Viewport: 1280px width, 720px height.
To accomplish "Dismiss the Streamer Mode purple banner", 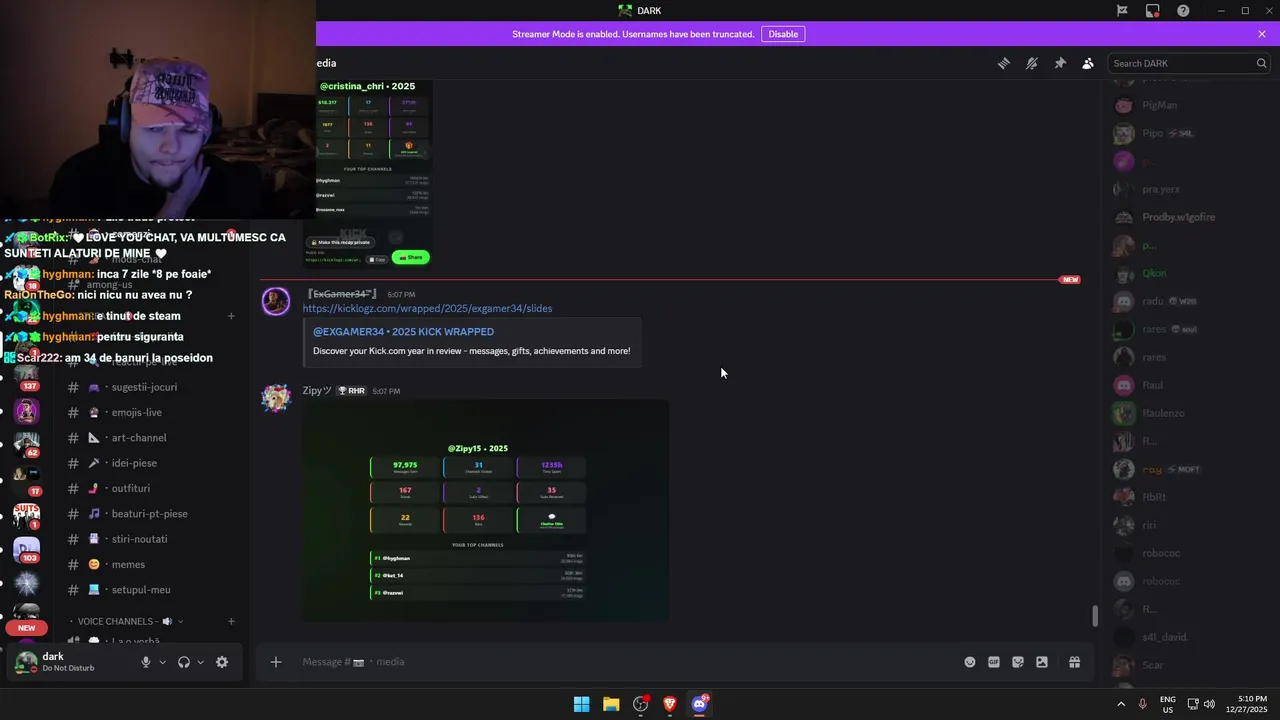I will [x=1262, y=34].
